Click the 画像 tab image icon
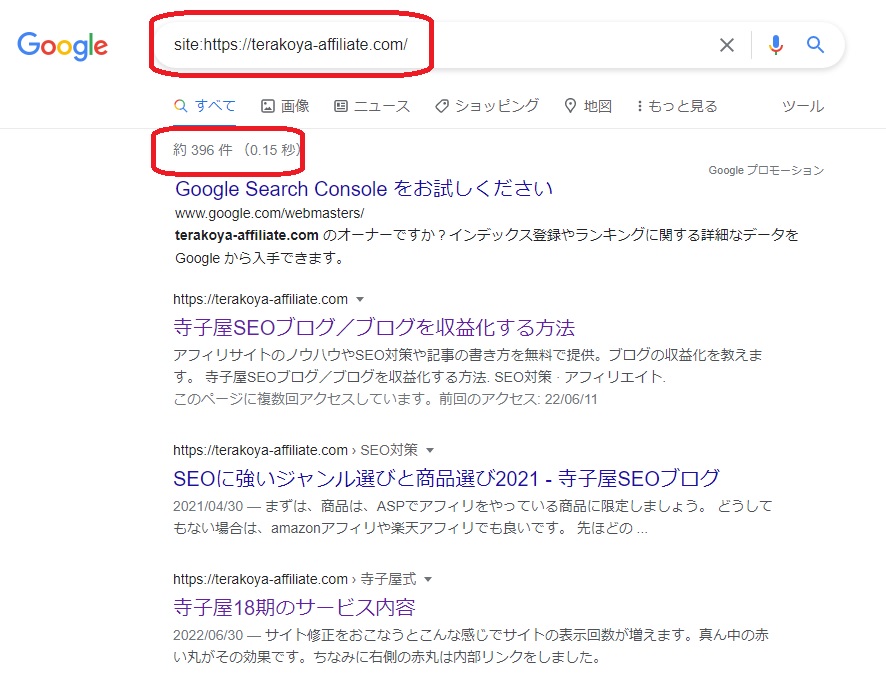Screen dimensions: 886x679 (x=267, y=106)
